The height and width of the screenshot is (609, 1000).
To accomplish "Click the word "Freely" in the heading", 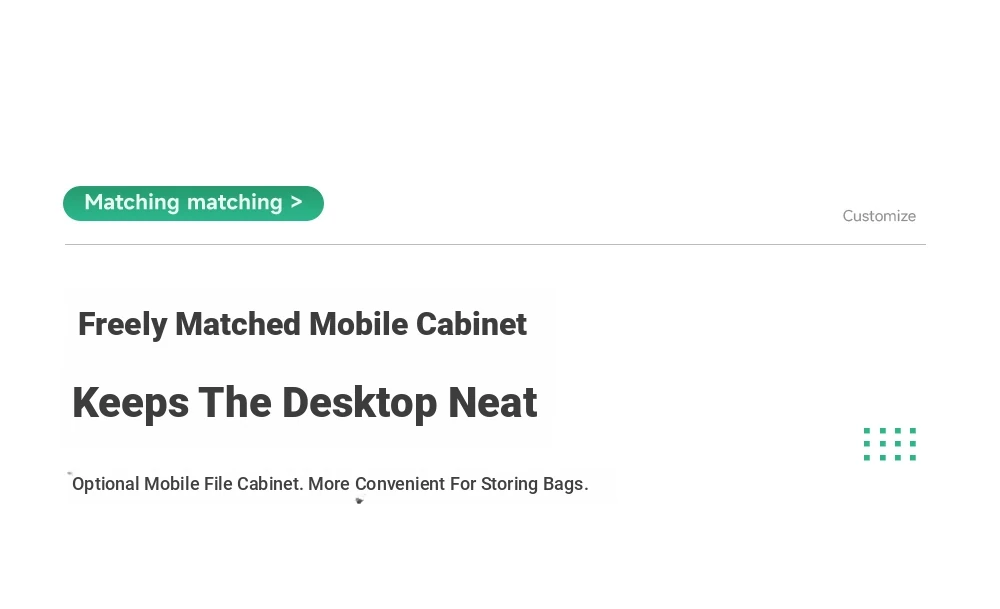I will click(x=122, y=325).
